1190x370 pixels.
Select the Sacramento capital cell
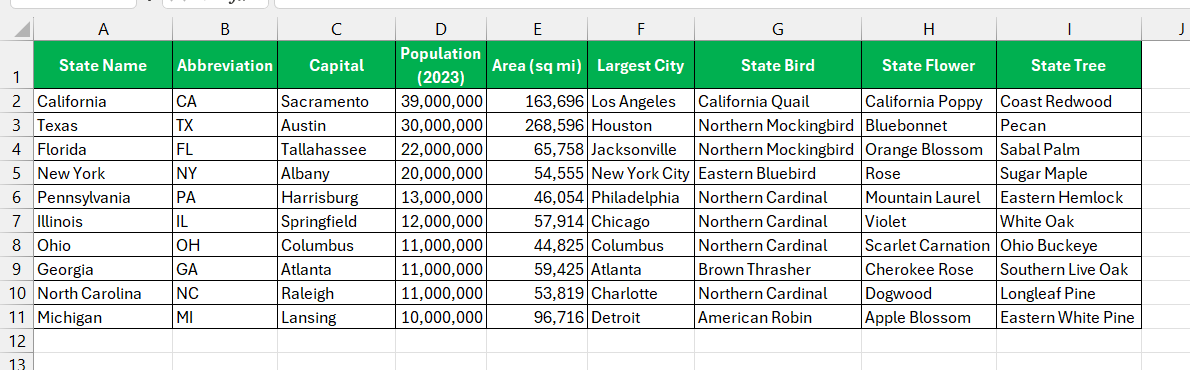click(x=336, y=101)
